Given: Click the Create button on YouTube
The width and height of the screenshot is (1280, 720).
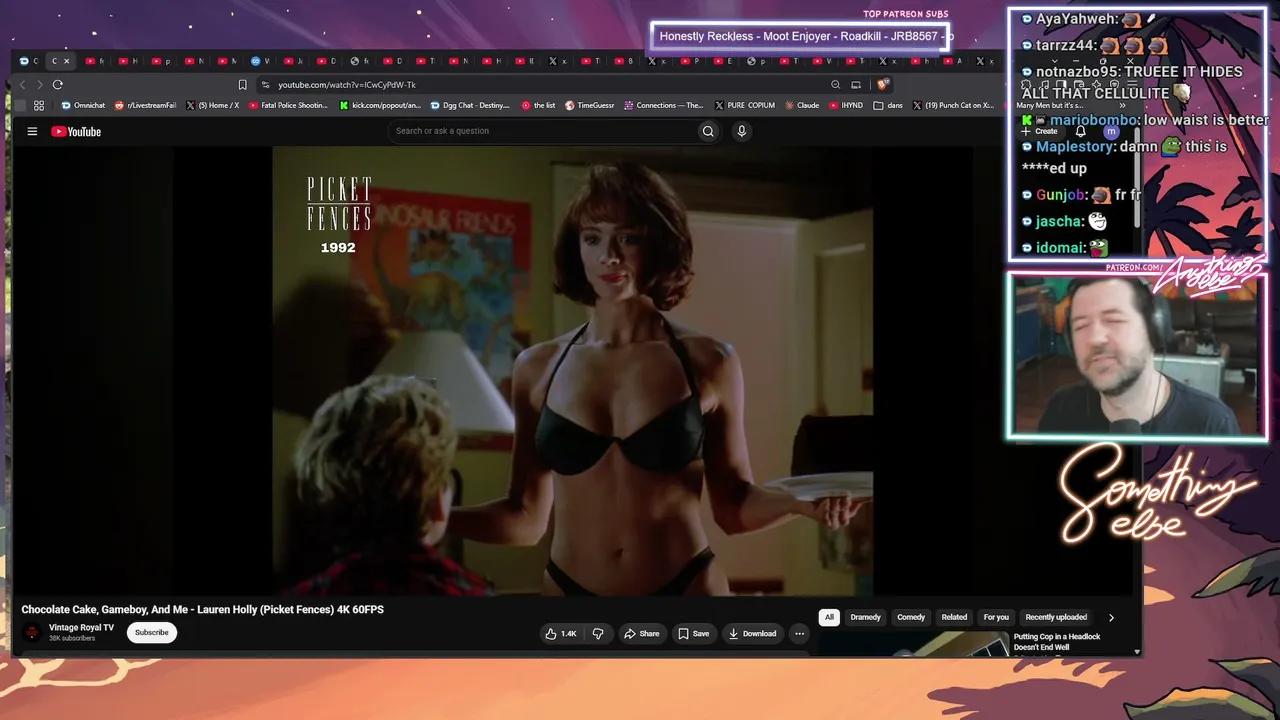Looking at the screenshot, I should [1040, 131].
